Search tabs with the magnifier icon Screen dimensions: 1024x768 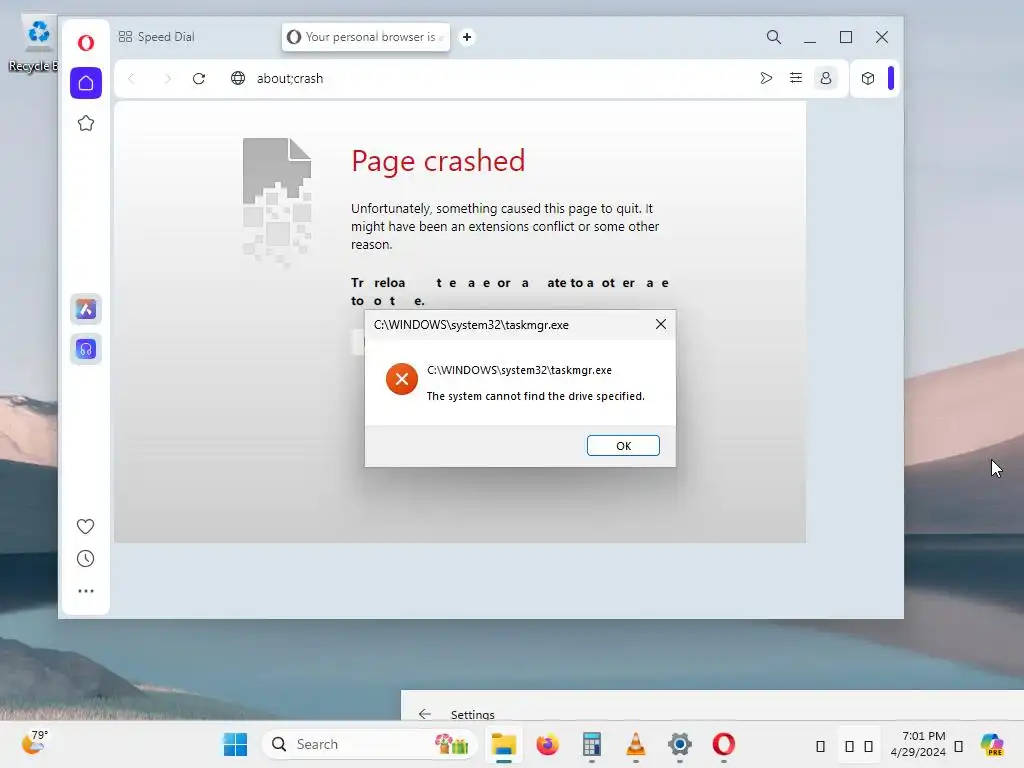click(x=773, y=37)
